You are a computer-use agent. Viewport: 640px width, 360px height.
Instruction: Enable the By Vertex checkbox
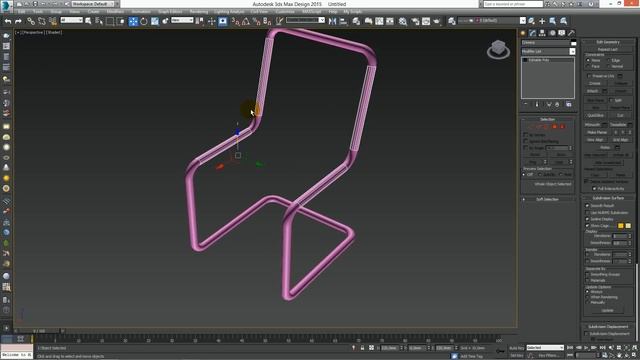tap(526, 134)
